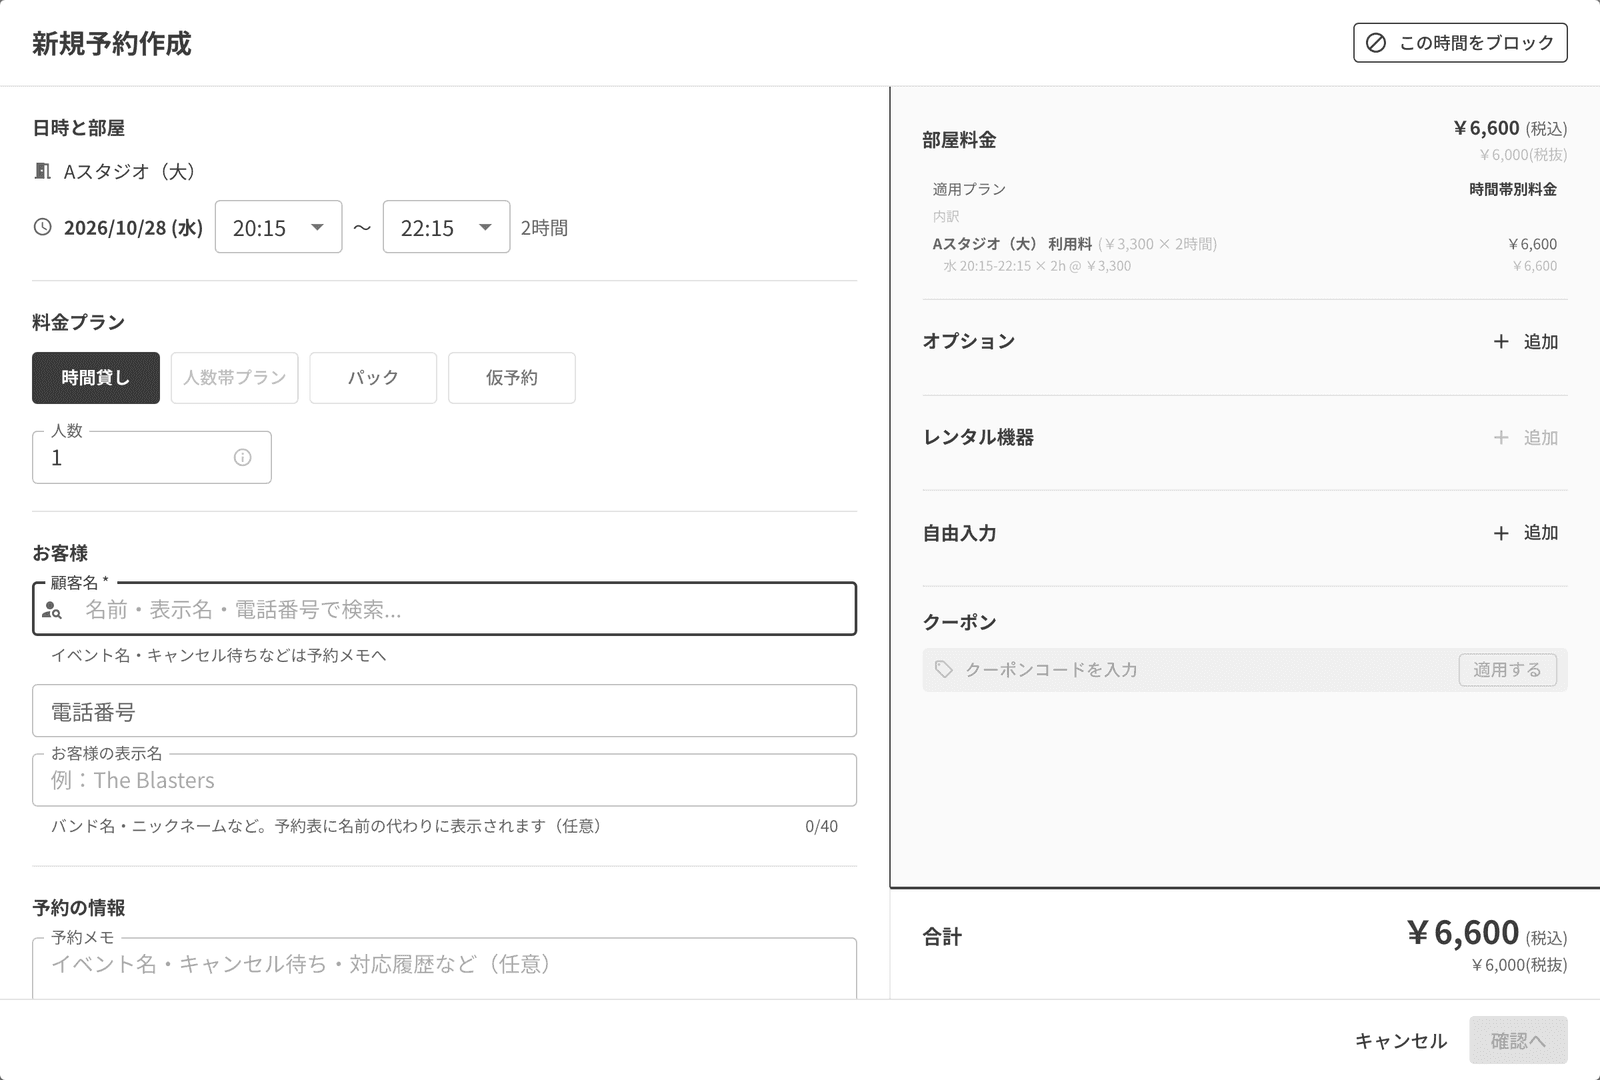Image resolution: width=1600 pixels, height=1080 pixels.
Task: Focus the 電話番号 input field
Action: [444, 711]
